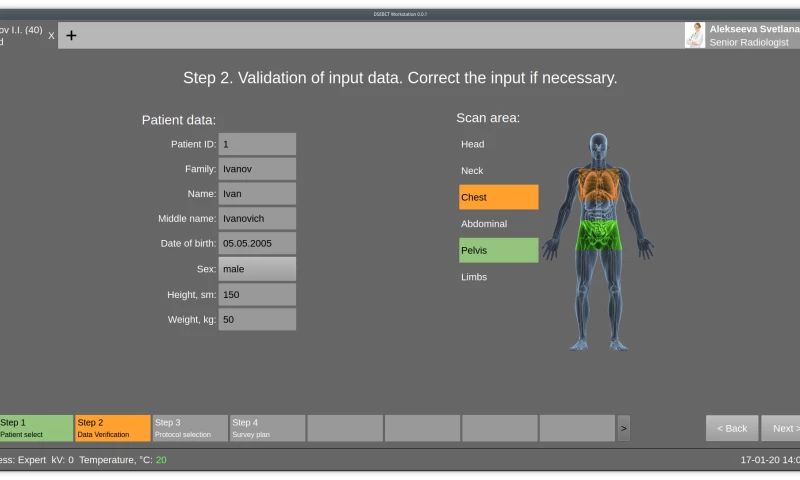
Task: Select the Senior Radiologist role text
Action: 748,42
